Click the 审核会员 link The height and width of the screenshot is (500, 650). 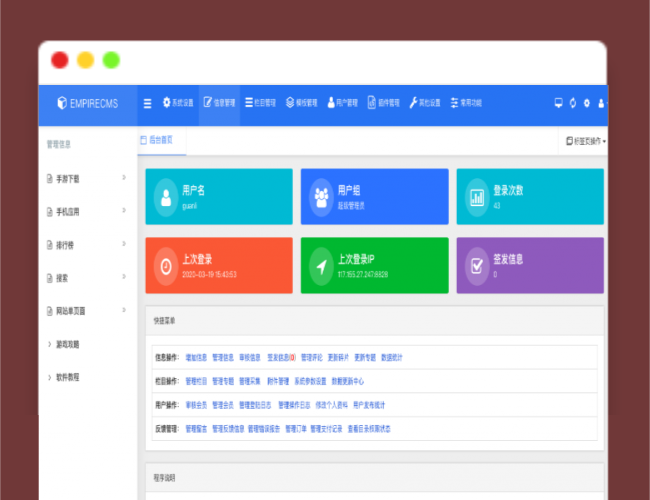click(x=197, y=405)
